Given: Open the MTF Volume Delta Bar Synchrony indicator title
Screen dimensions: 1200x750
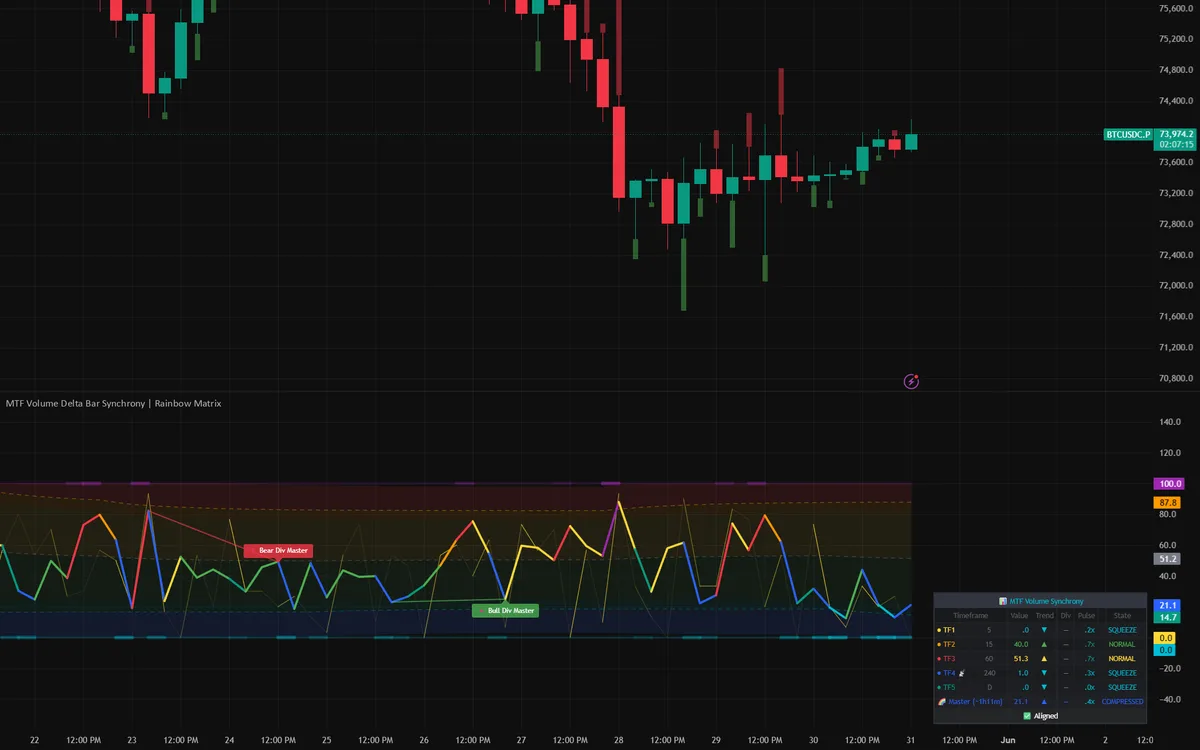Looking at the screenshot, I should 113,404.
